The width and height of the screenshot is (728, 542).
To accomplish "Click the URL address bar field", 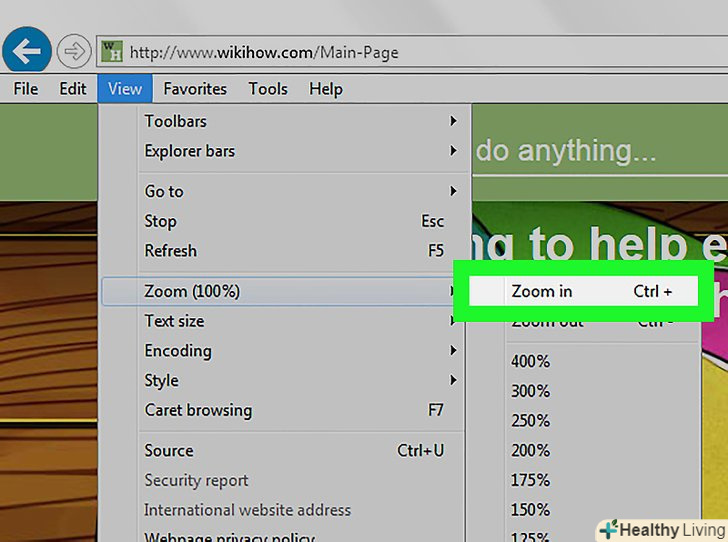I will tap(412, 52).
